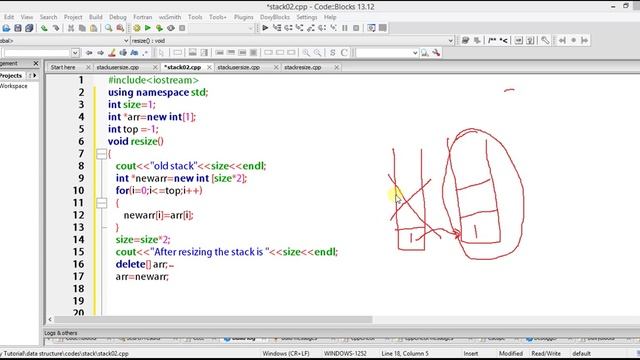Click the Find magnifier icon

pyautogui.click(x=109, y=28)
